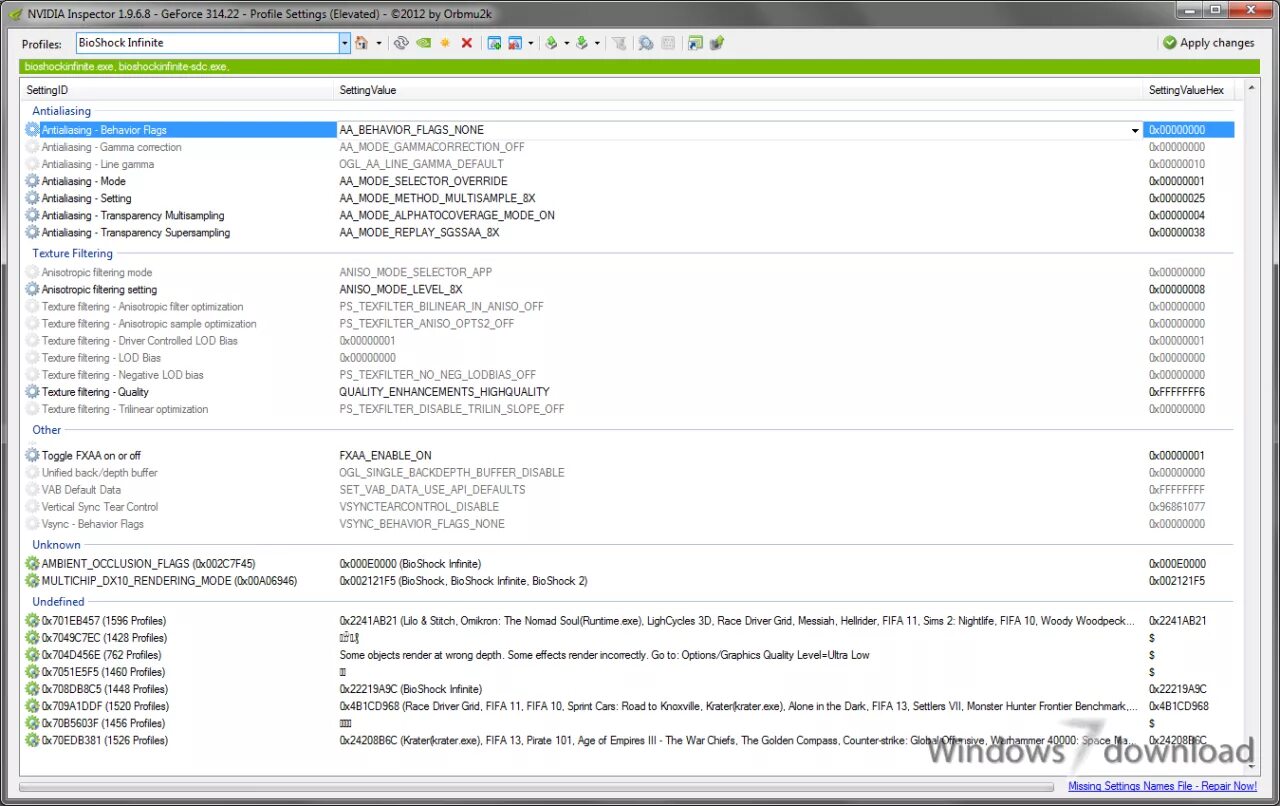This screenshot has width=1280, height=806.
Task: Click the second green import arrow icon
Action: coord(581,43)
